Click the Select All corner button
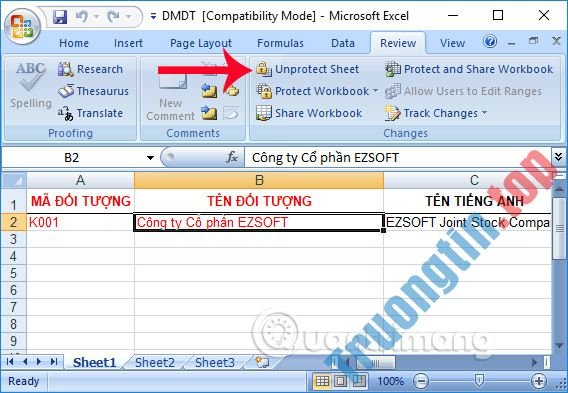Image resolution: width=568 pixels, height=393 pixels. tap(14, 180)
